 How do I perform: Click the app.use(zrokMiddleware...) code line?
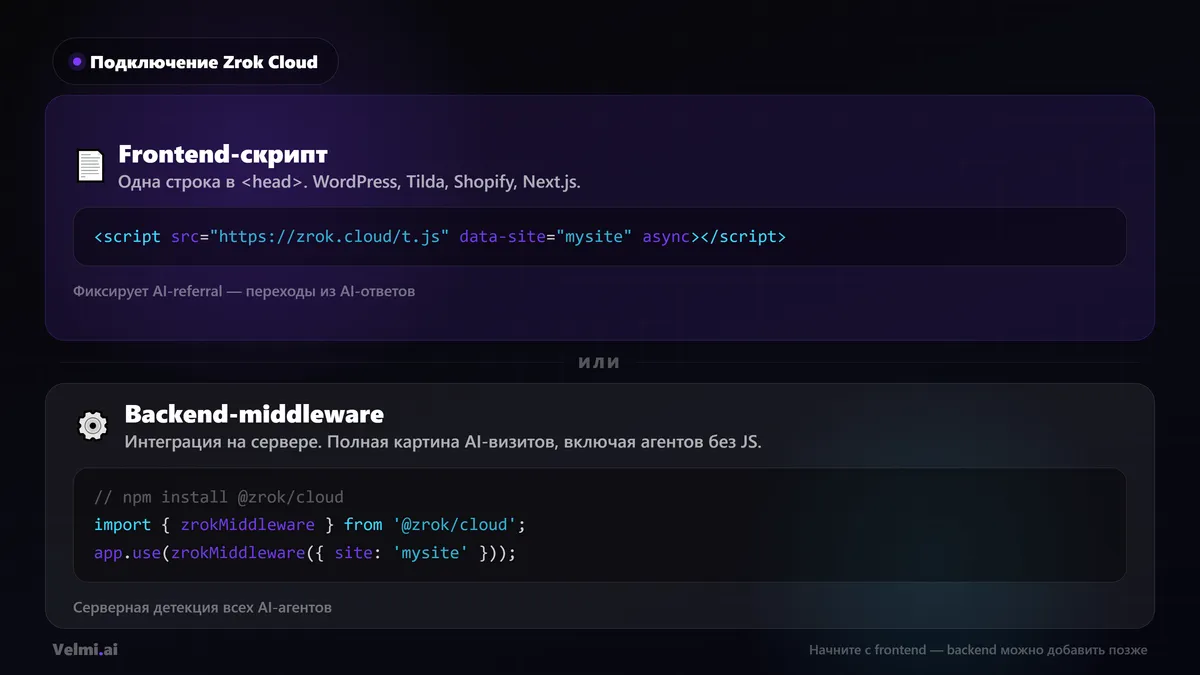click(x=305, y=552)
